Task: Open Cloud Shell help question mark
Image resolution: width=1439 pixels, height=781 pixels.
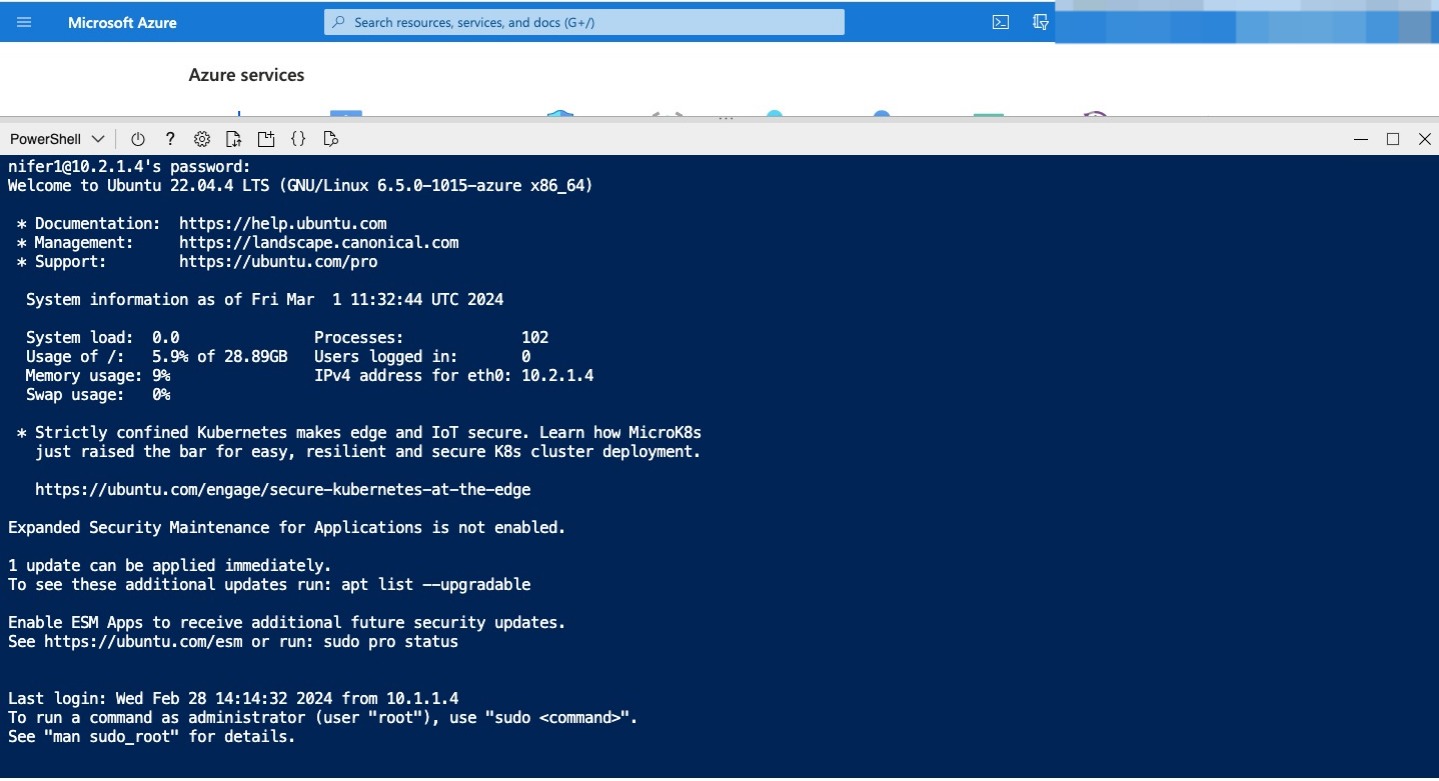Action: pos(170,139)
